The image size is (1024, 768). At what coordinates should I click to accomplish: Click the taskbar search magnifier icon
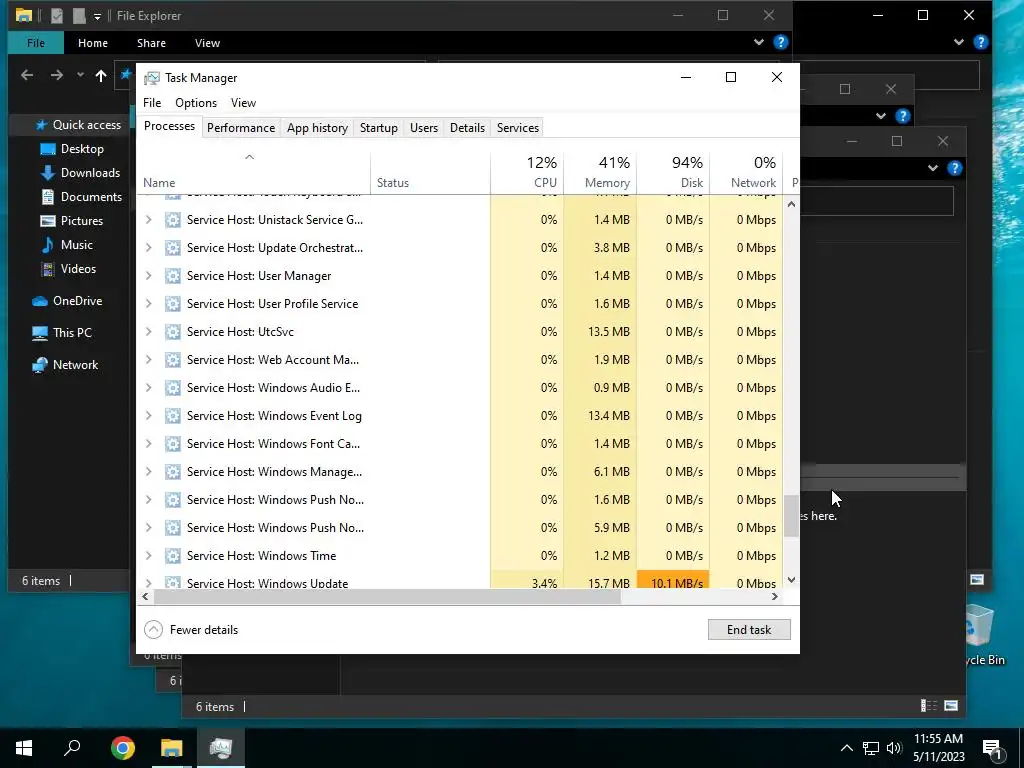pyautogui.click(x=72, y=748)
